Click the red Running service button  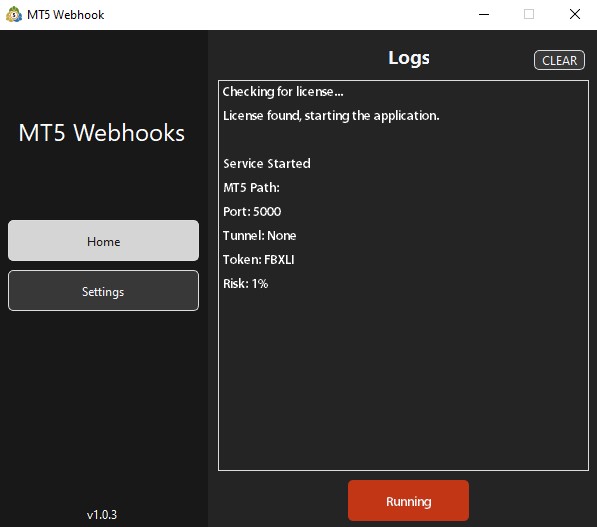point(408,500)
